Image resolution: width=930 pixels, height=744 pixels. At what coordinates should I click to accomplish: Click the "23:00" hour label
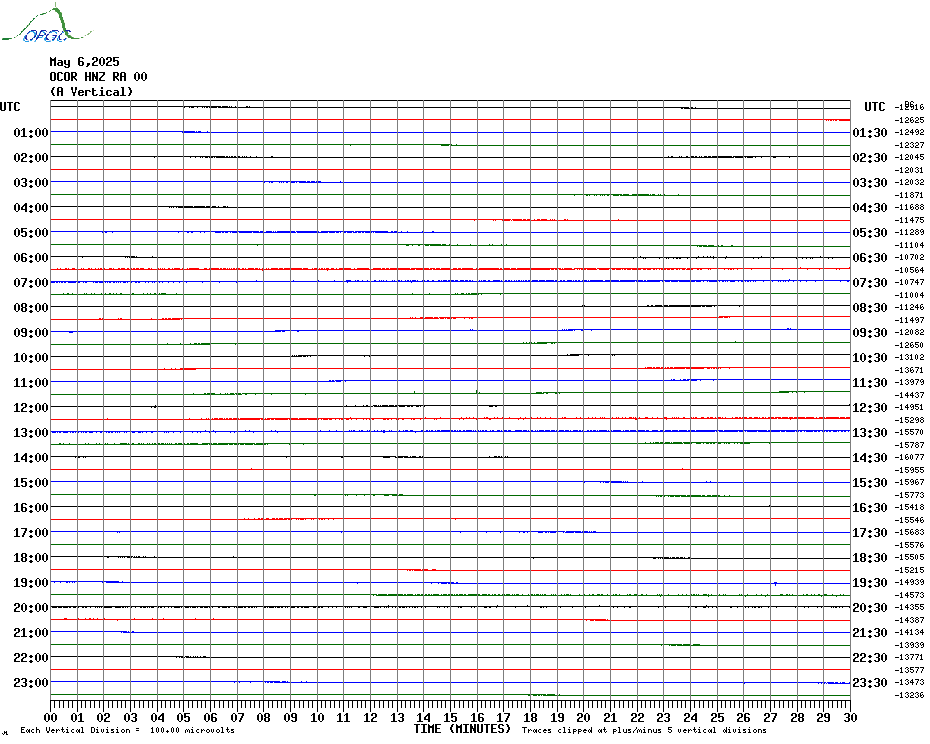(x=31, y=682)
